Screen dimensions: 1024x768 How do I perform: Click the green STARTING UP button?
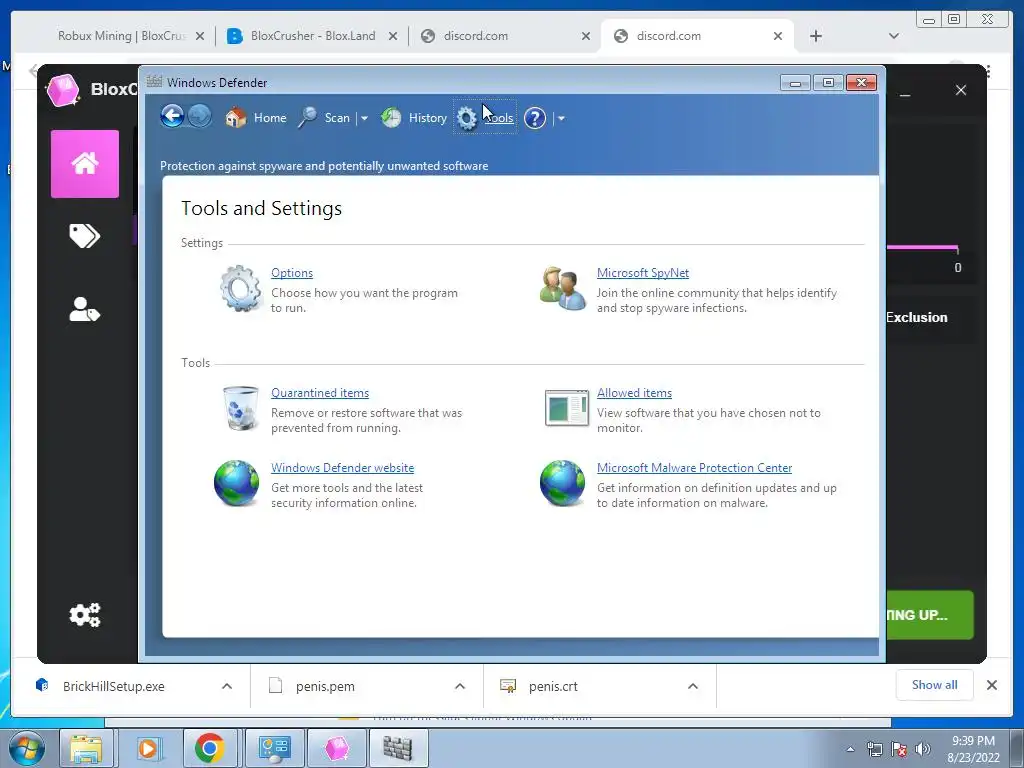coord(930,615)
